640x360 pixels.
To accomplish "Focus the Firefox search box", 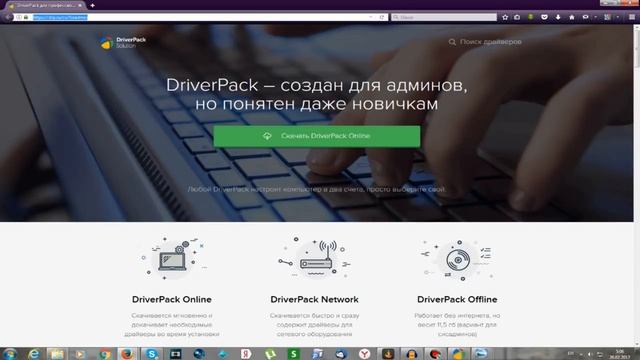I will click(444, 17).
